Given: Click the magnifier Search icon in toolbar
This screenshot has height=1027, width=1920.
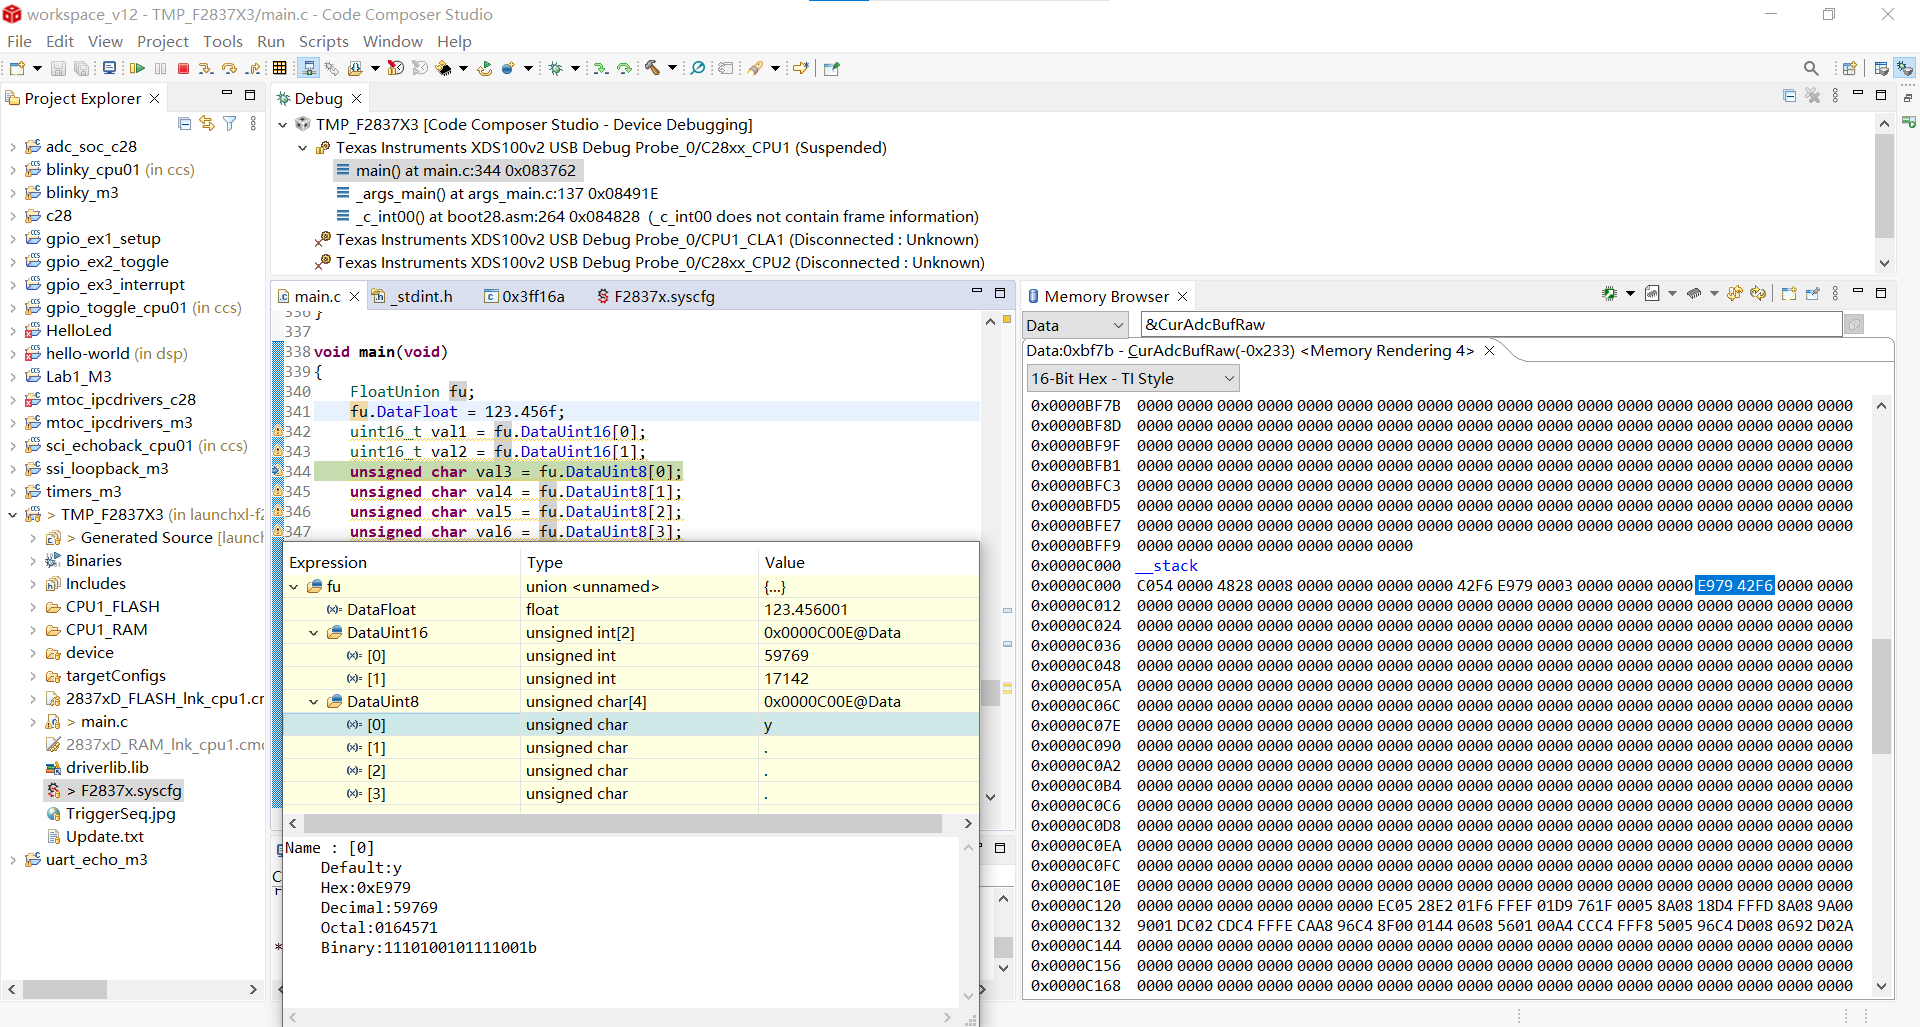Looking at the screenshot, I should click(x=1810, y=68).
